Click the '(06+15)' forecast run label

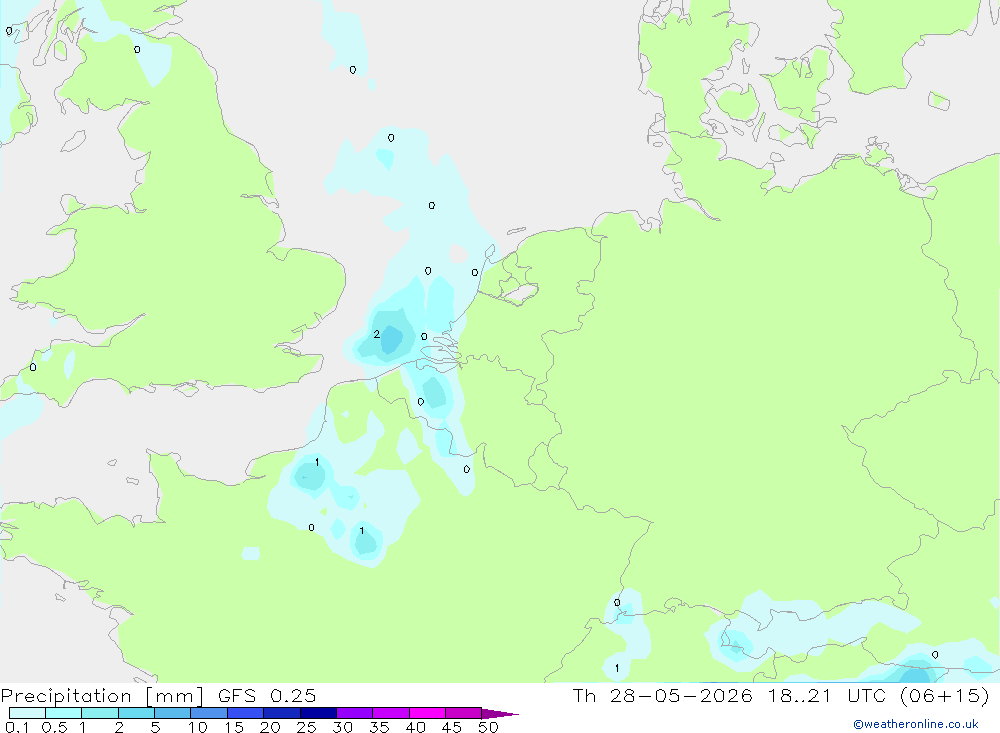945,695
